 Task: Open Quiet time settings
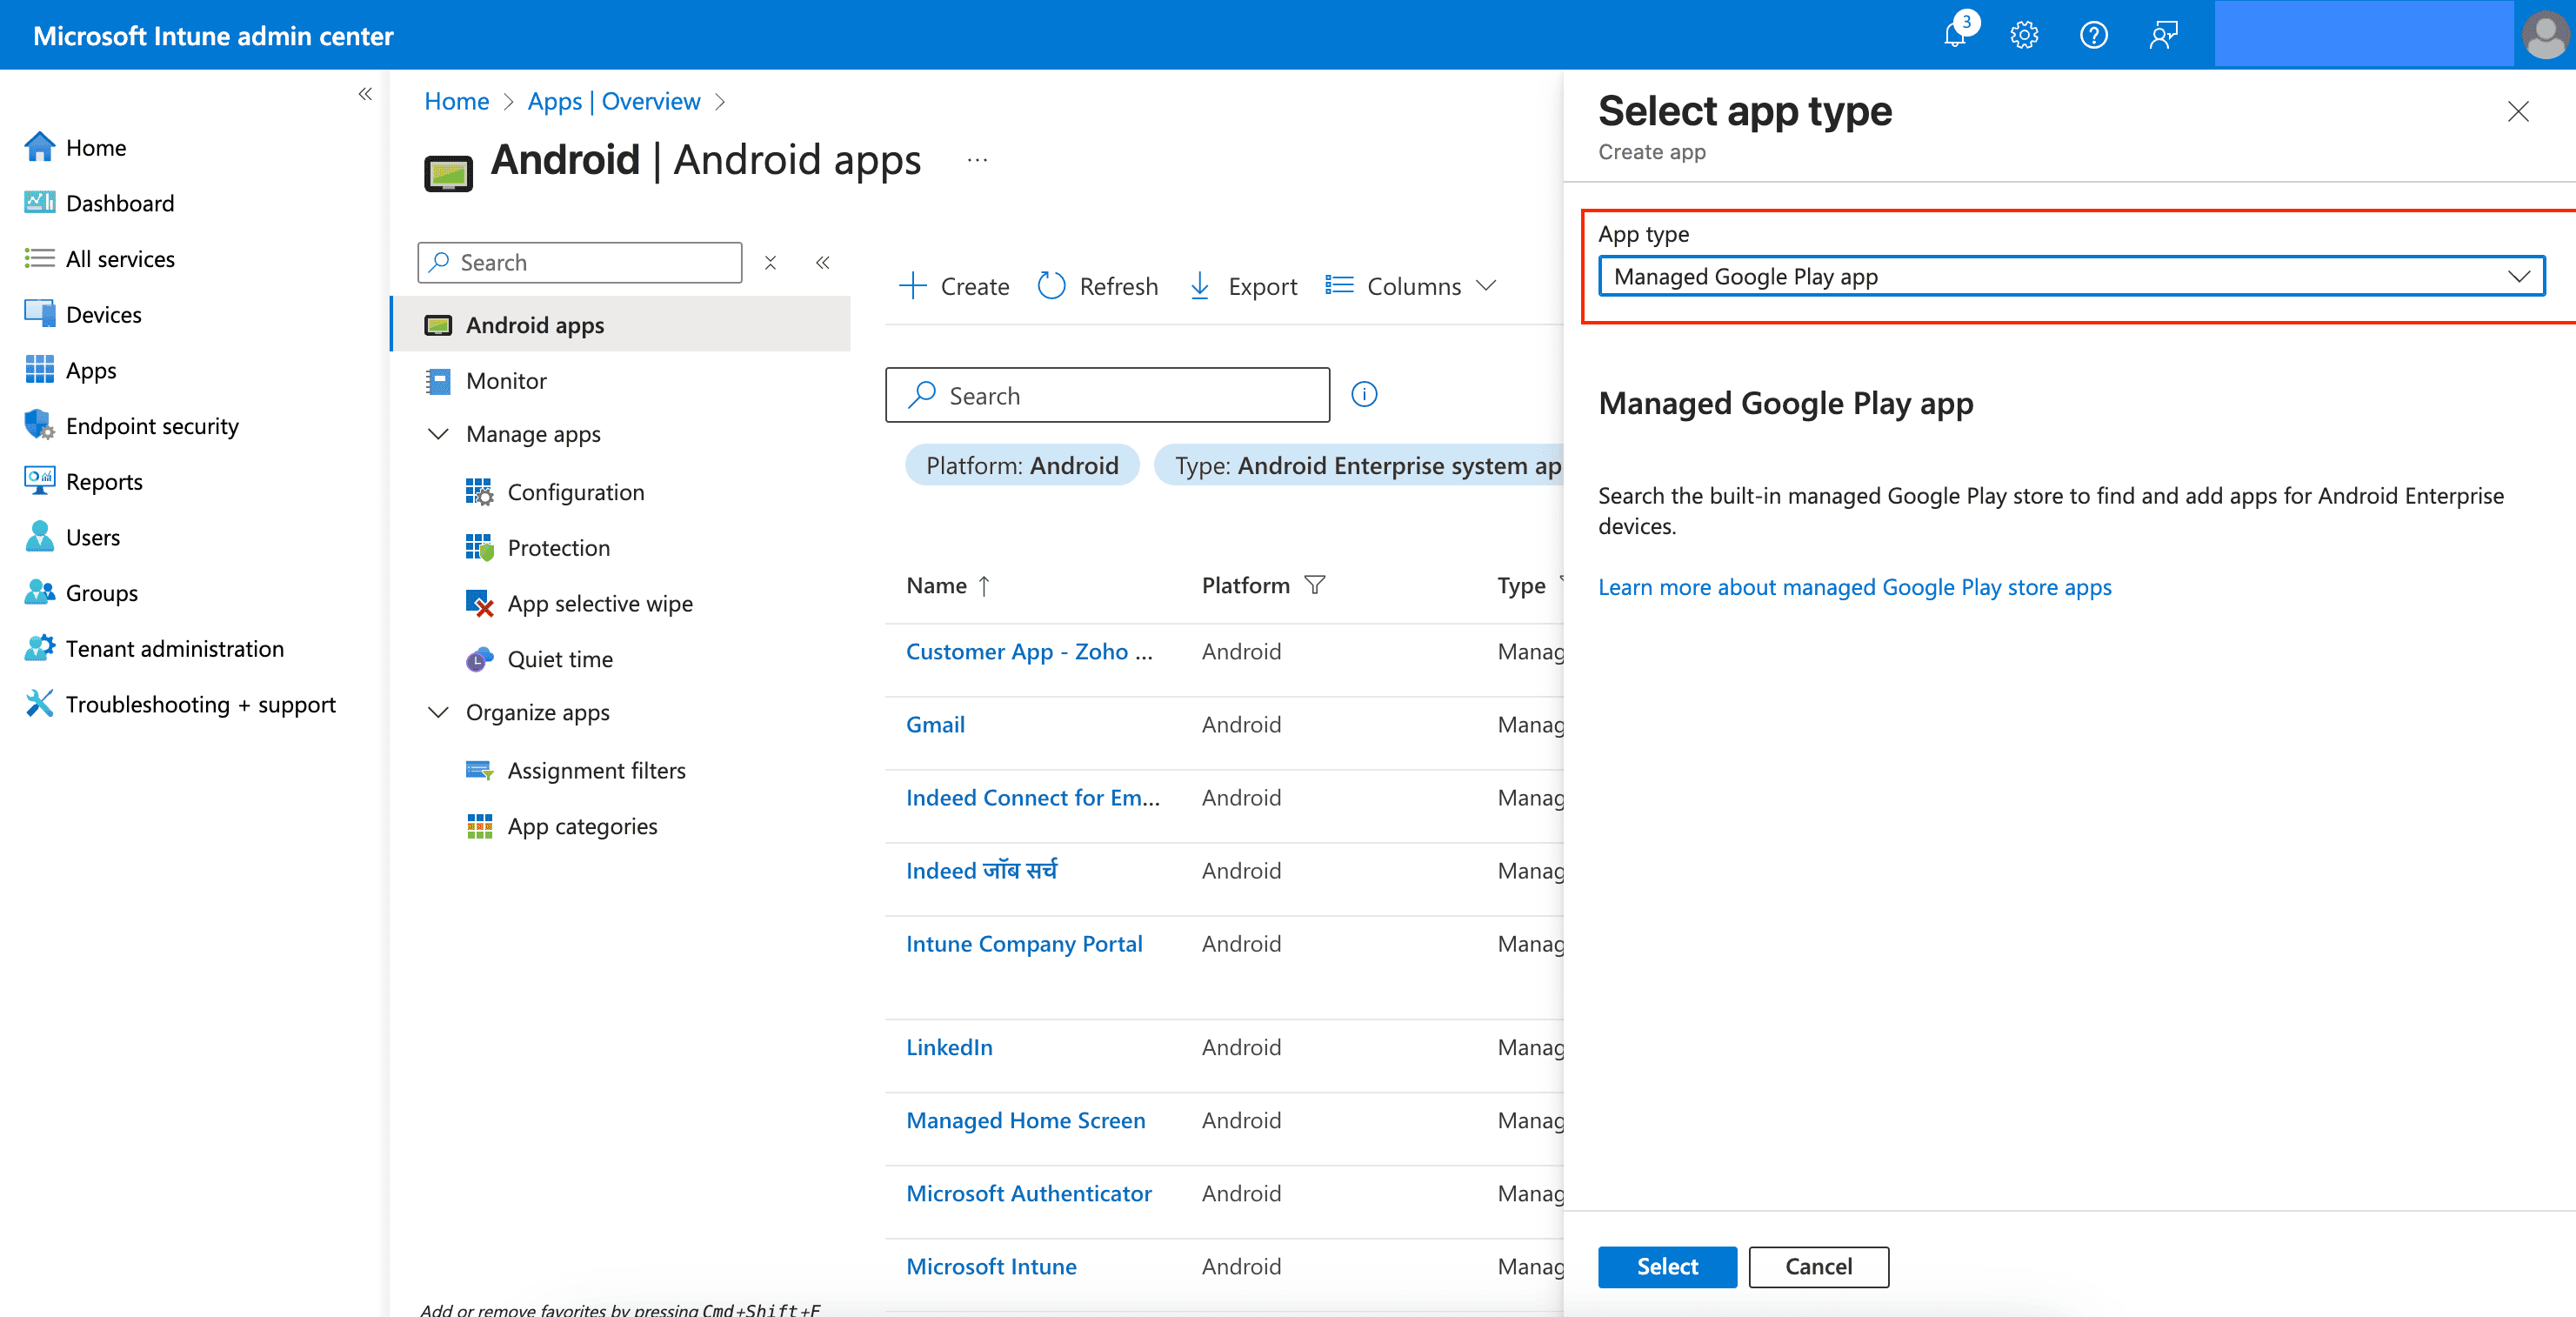pyautogui.click(x=560, y=659)
